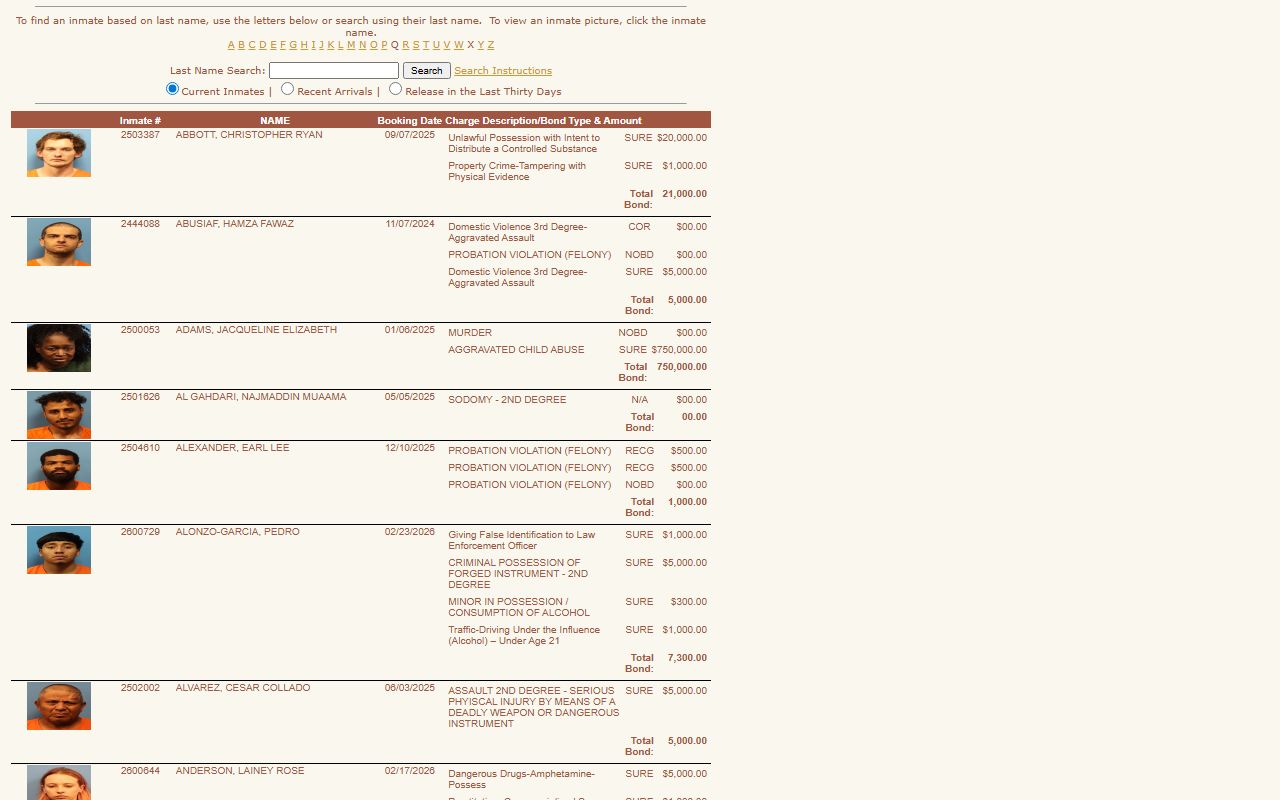Filter inmates by letter D

point(263,45)
